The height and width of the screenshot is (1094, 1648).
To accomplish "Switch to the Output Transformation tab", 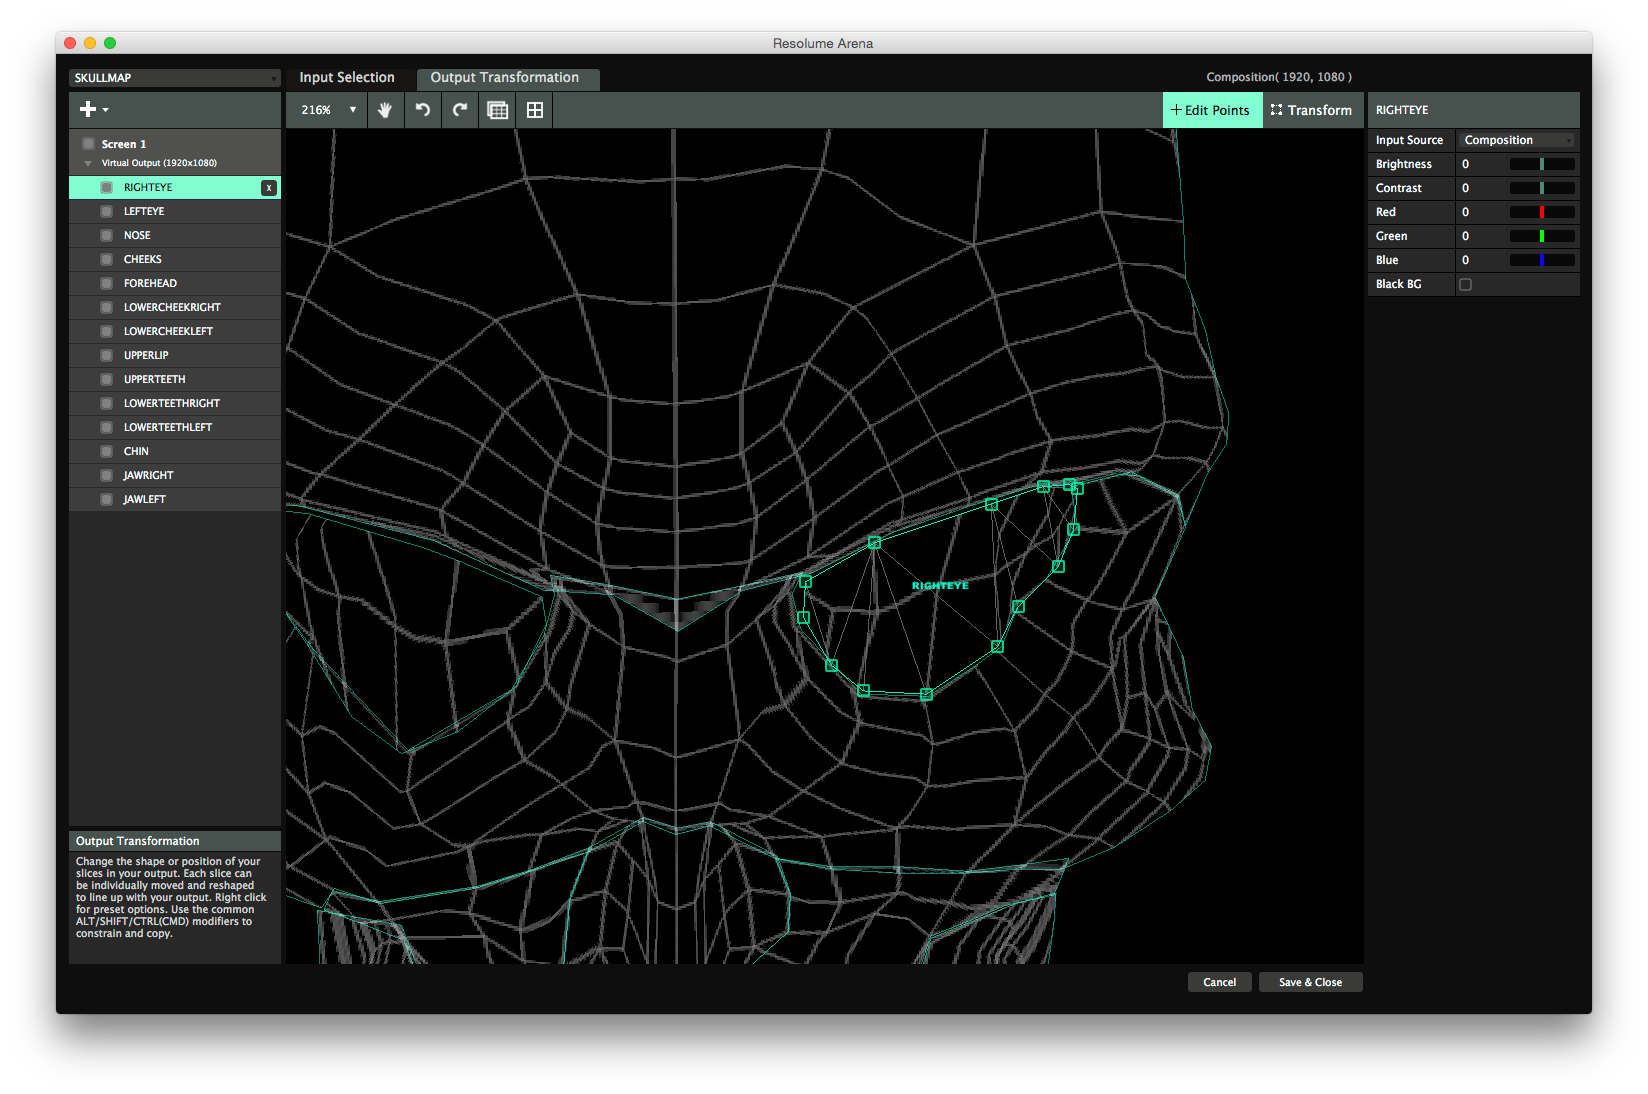I will (x=505, y=78).
